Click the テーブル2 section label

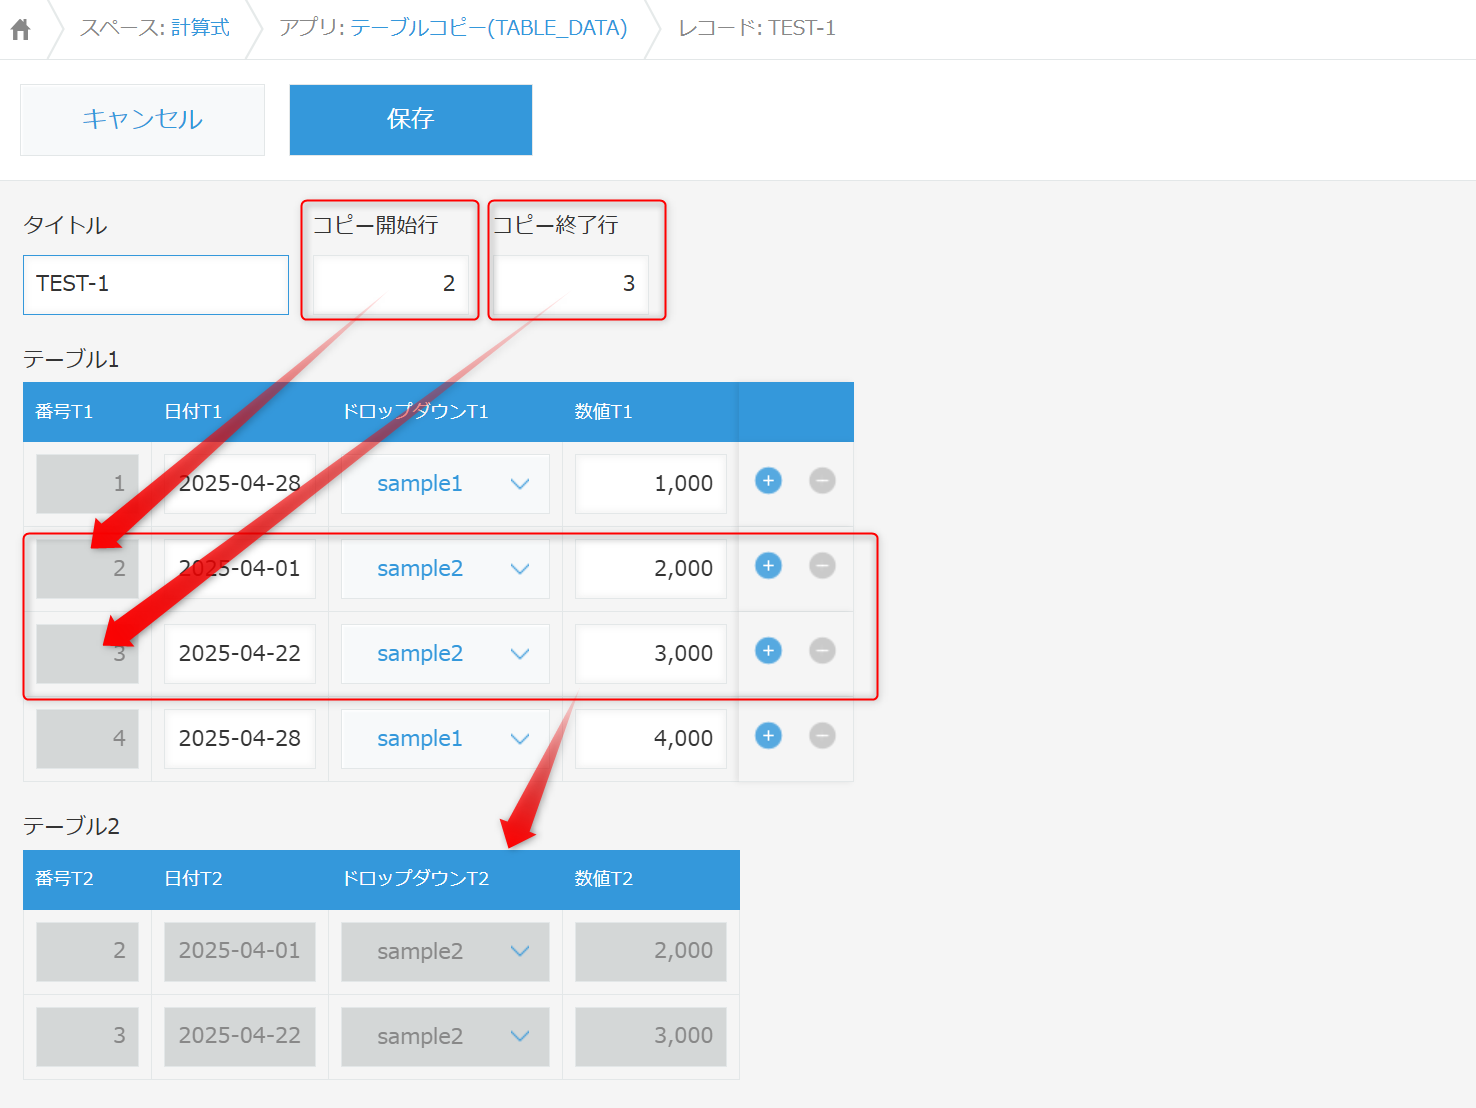coord(71,827)
